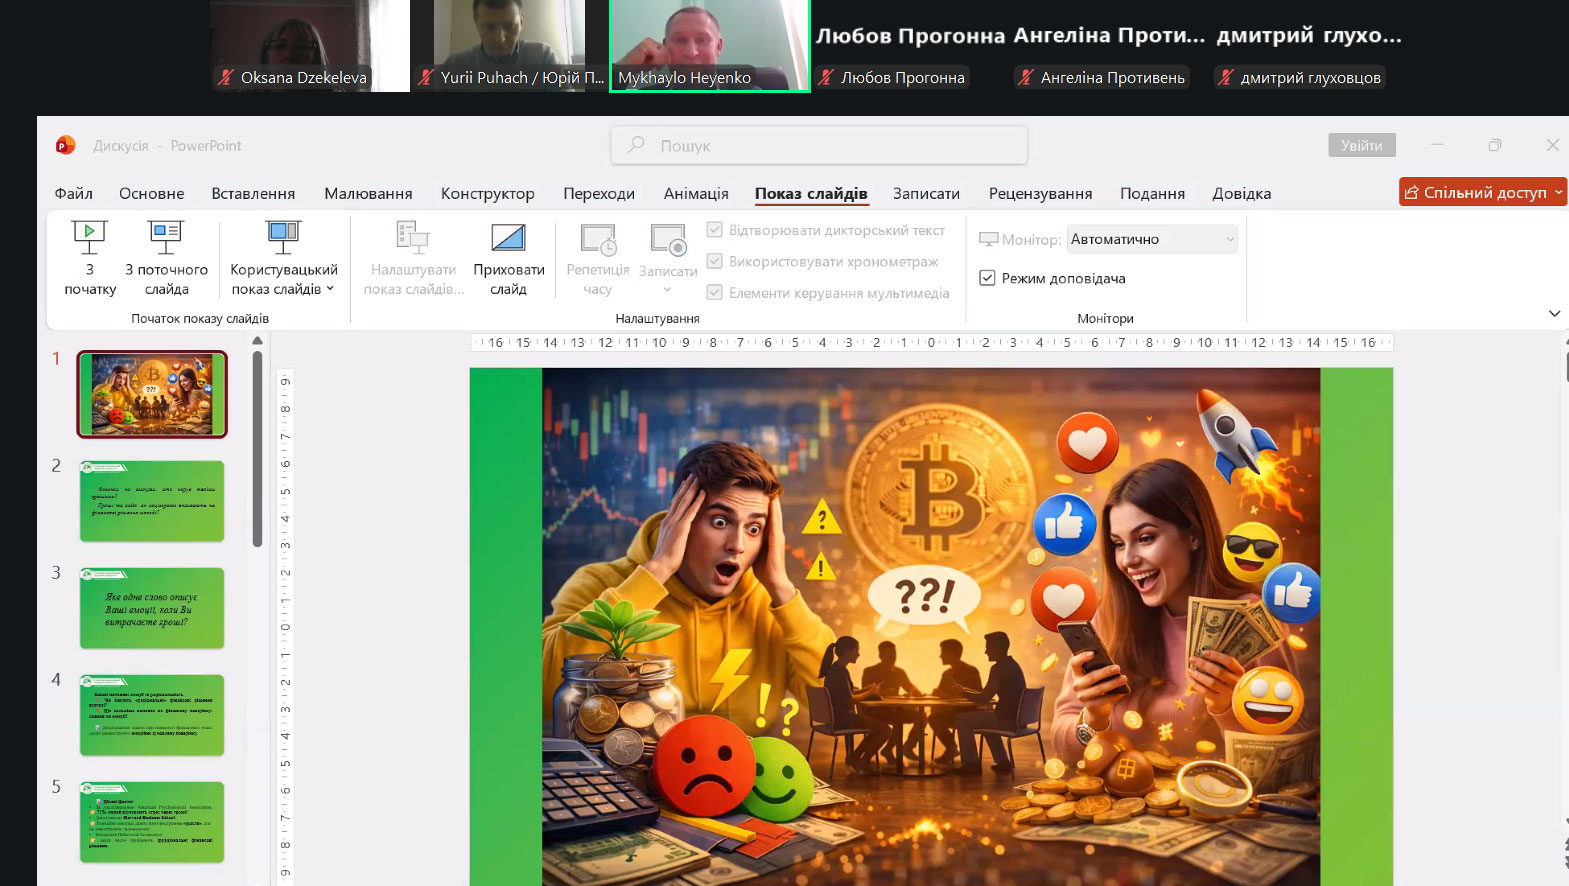1569x886 pixels.
Task: Click the PowerPoint app logo icon
Action: tap(66, 146)
